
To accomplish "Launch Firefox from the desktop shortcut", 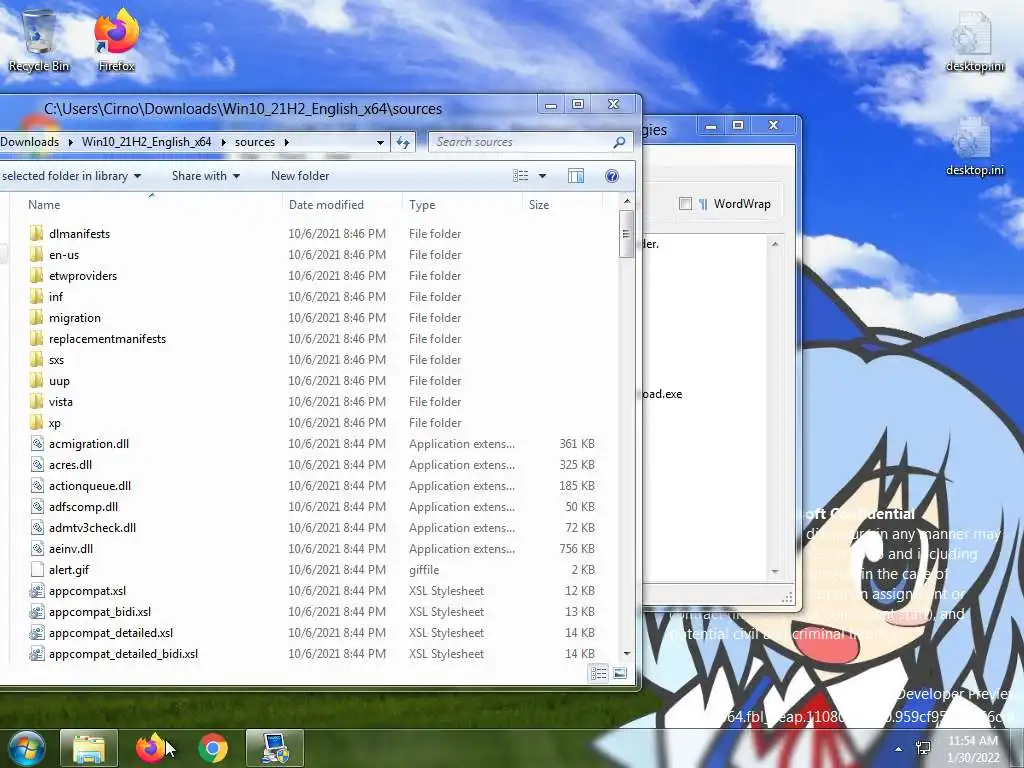I will (116, 39).
